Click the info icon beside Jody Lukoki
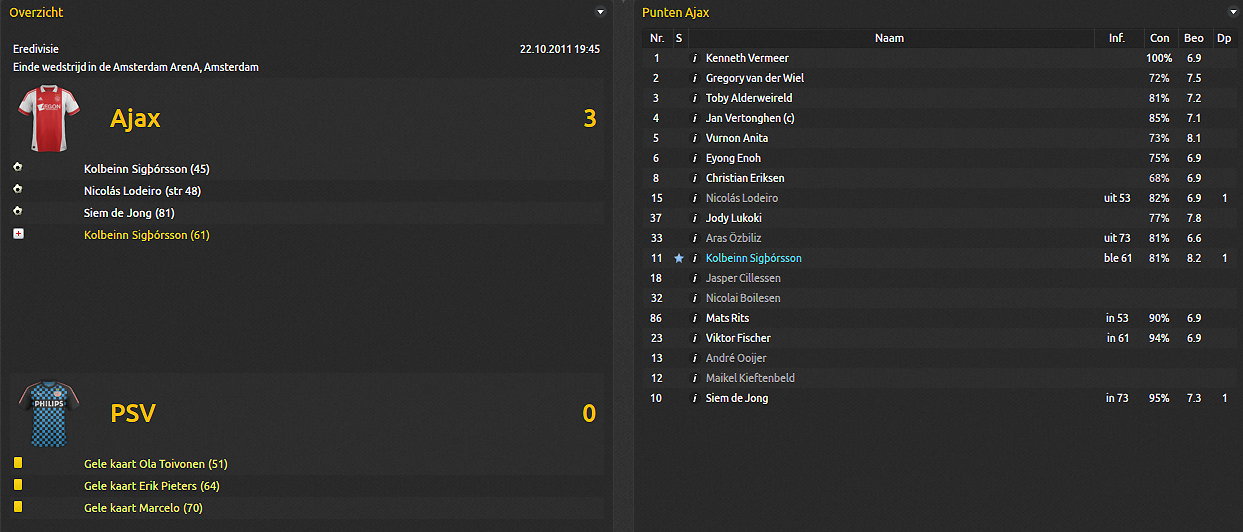 click(x=695, y=218)
